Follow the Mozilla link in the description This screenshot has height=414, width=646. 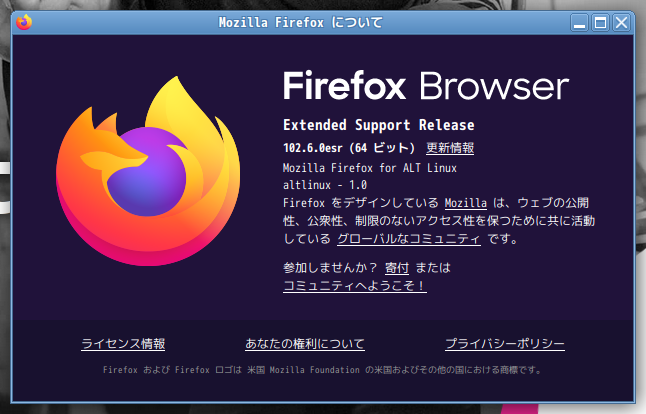466,203
